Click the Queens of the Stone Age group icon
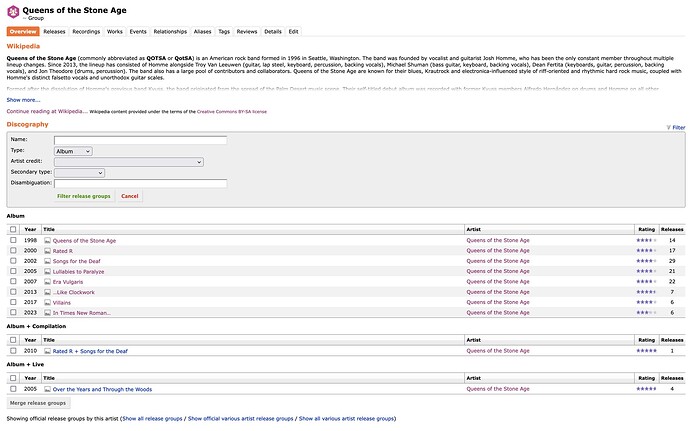This screenshot has width=690, height=431. (x=13, y=12)
